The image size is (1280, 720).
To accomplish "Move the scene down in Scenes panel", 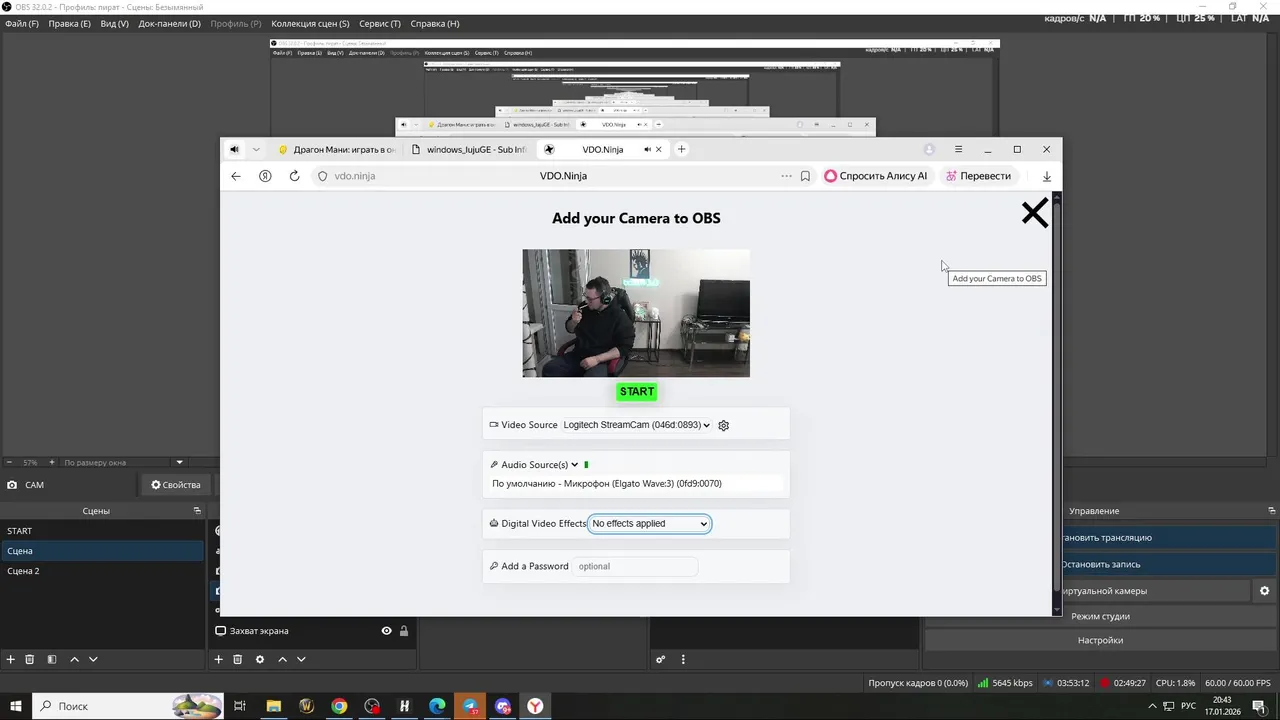I will coord(93,660).
